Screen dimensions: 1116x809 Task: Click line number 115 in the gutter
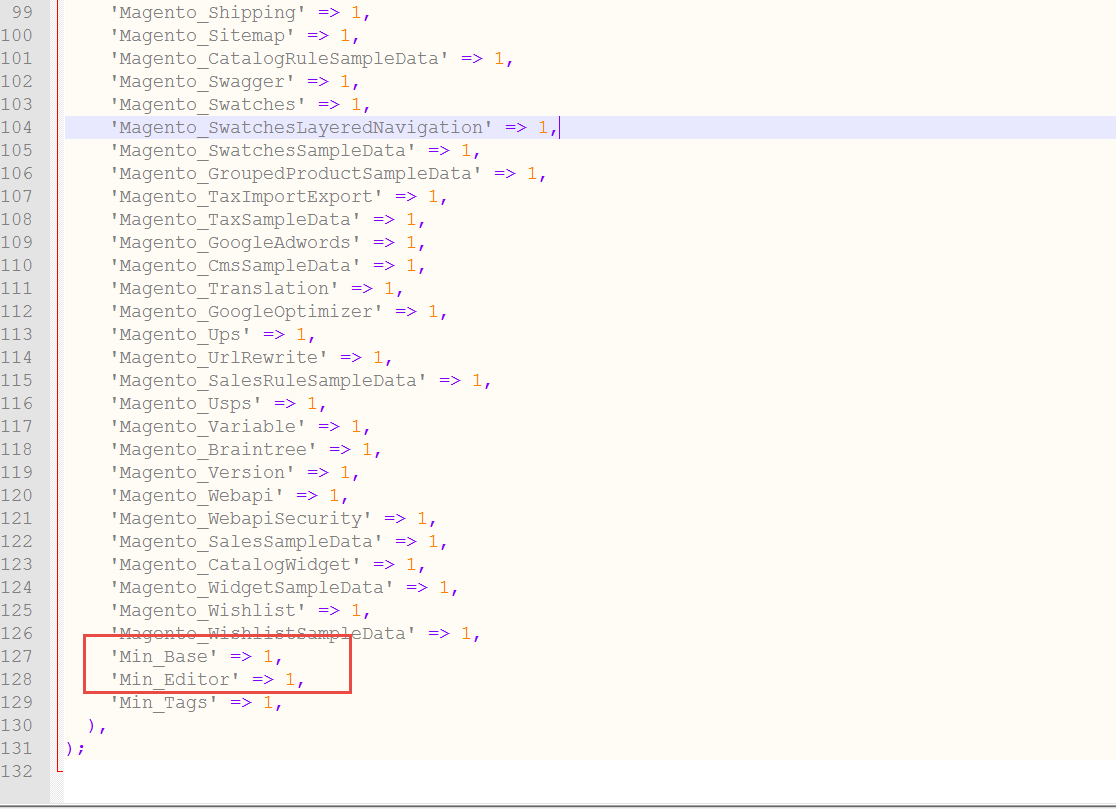click(x=16, y=381)
